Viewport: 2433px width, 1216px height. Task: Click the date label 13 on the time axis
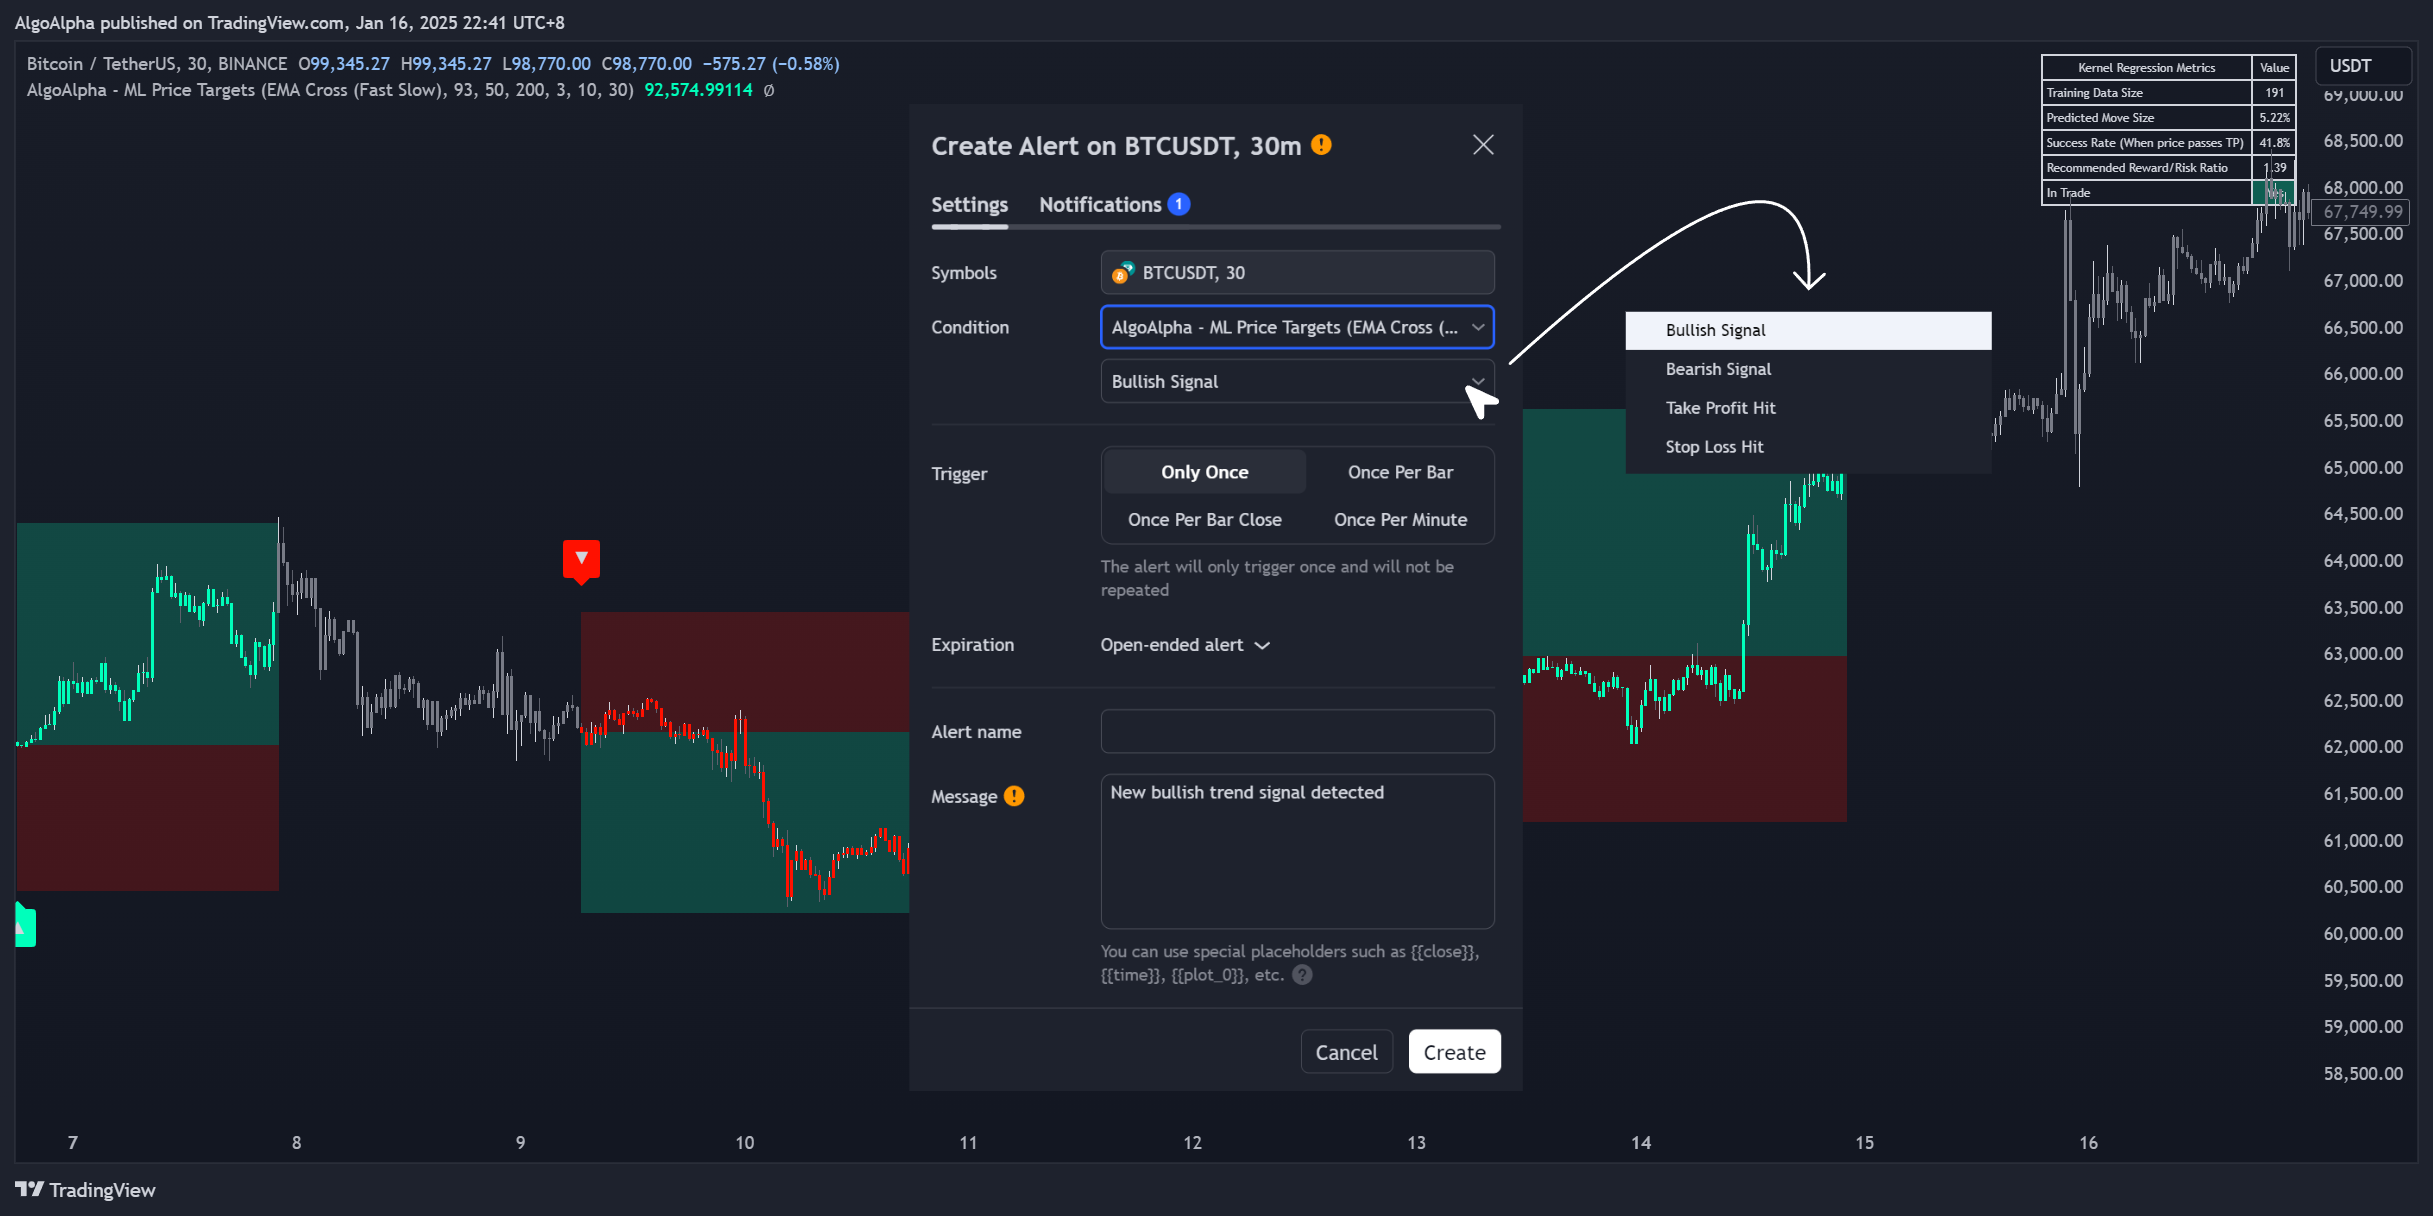pos(1416,1142)
